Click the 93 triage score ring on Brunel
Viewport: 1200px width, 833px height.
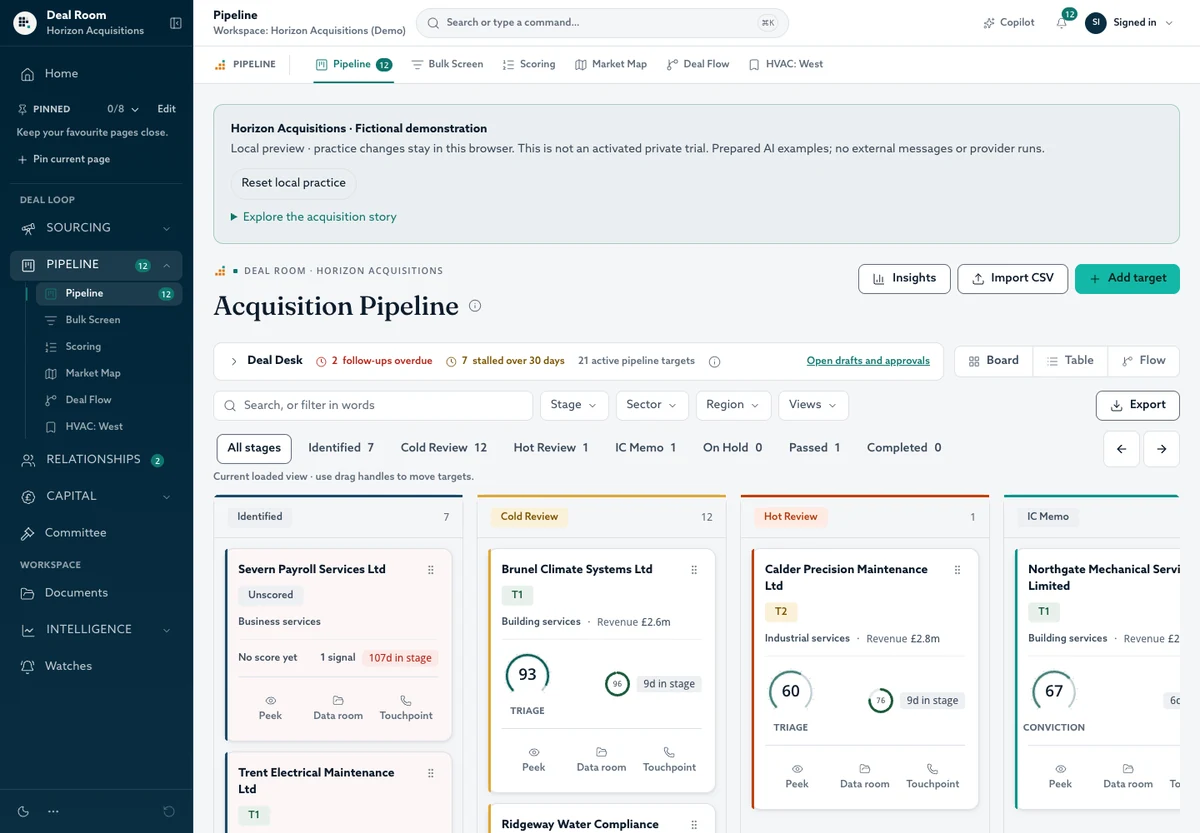527,675
